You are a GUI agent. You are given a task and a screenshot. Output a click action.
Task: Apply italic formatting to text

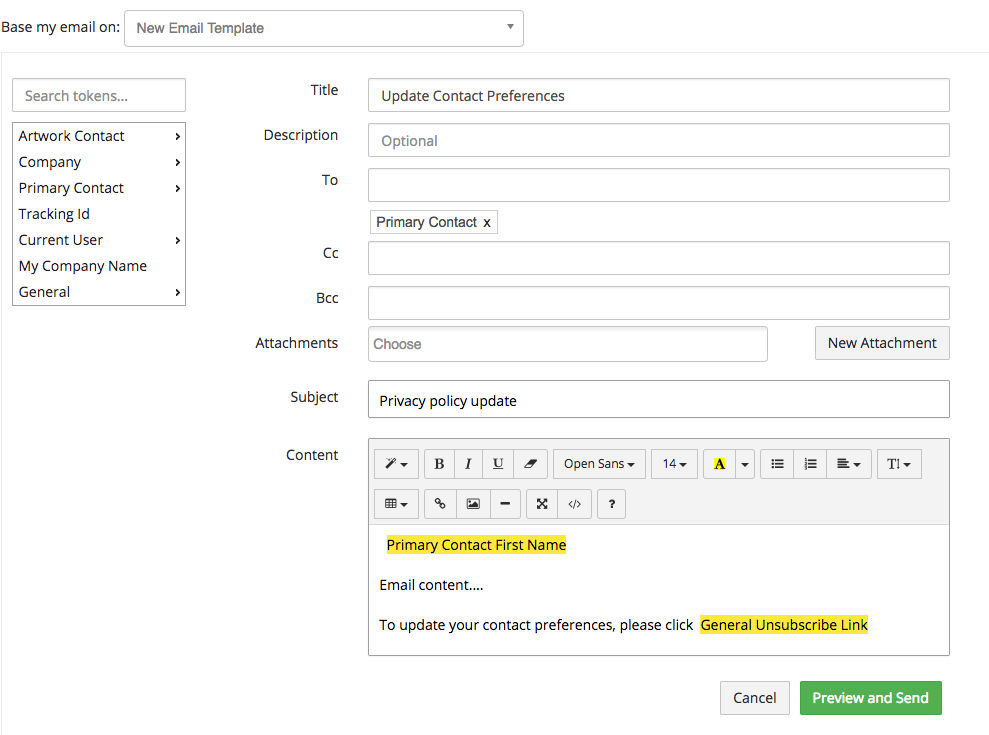coord(468,464)
